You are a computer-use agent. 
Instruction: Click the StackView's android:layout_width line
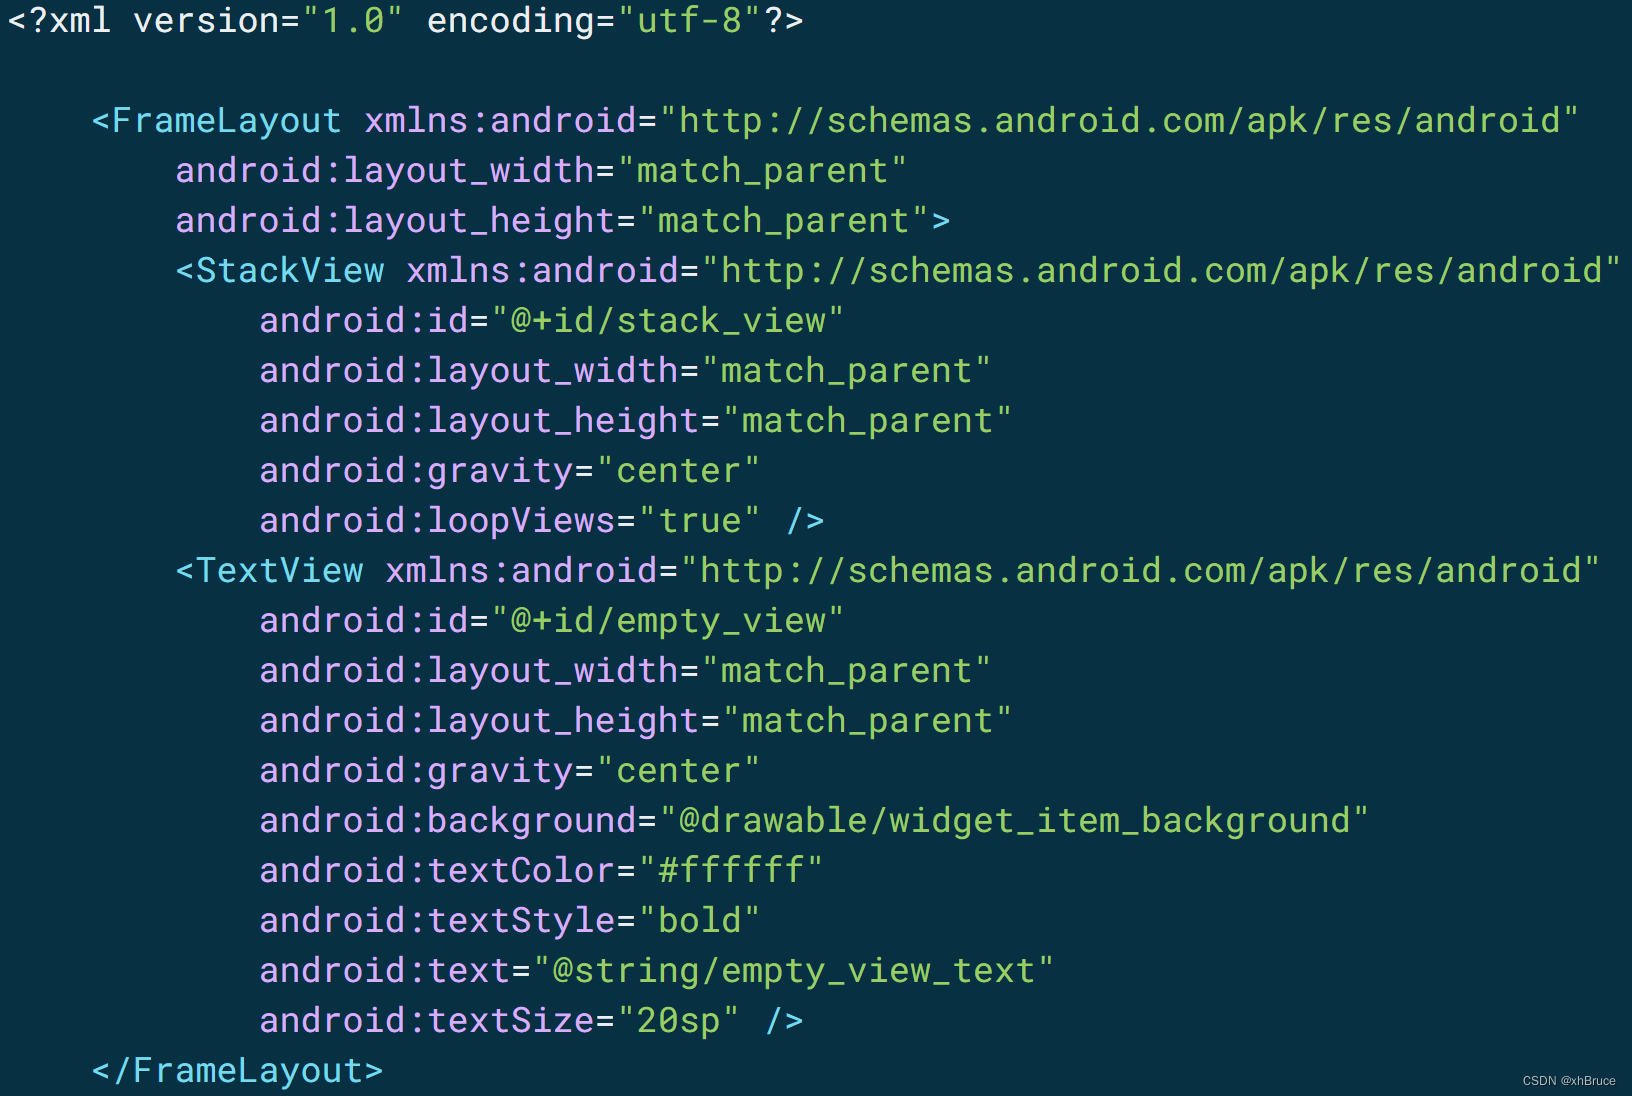click(x=625, y=371)
